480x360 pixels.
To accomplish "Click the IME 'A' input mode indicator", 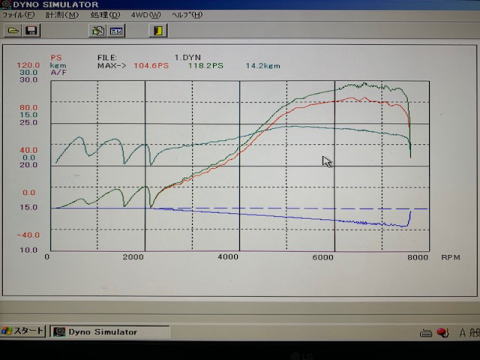I will coord(463,332).
